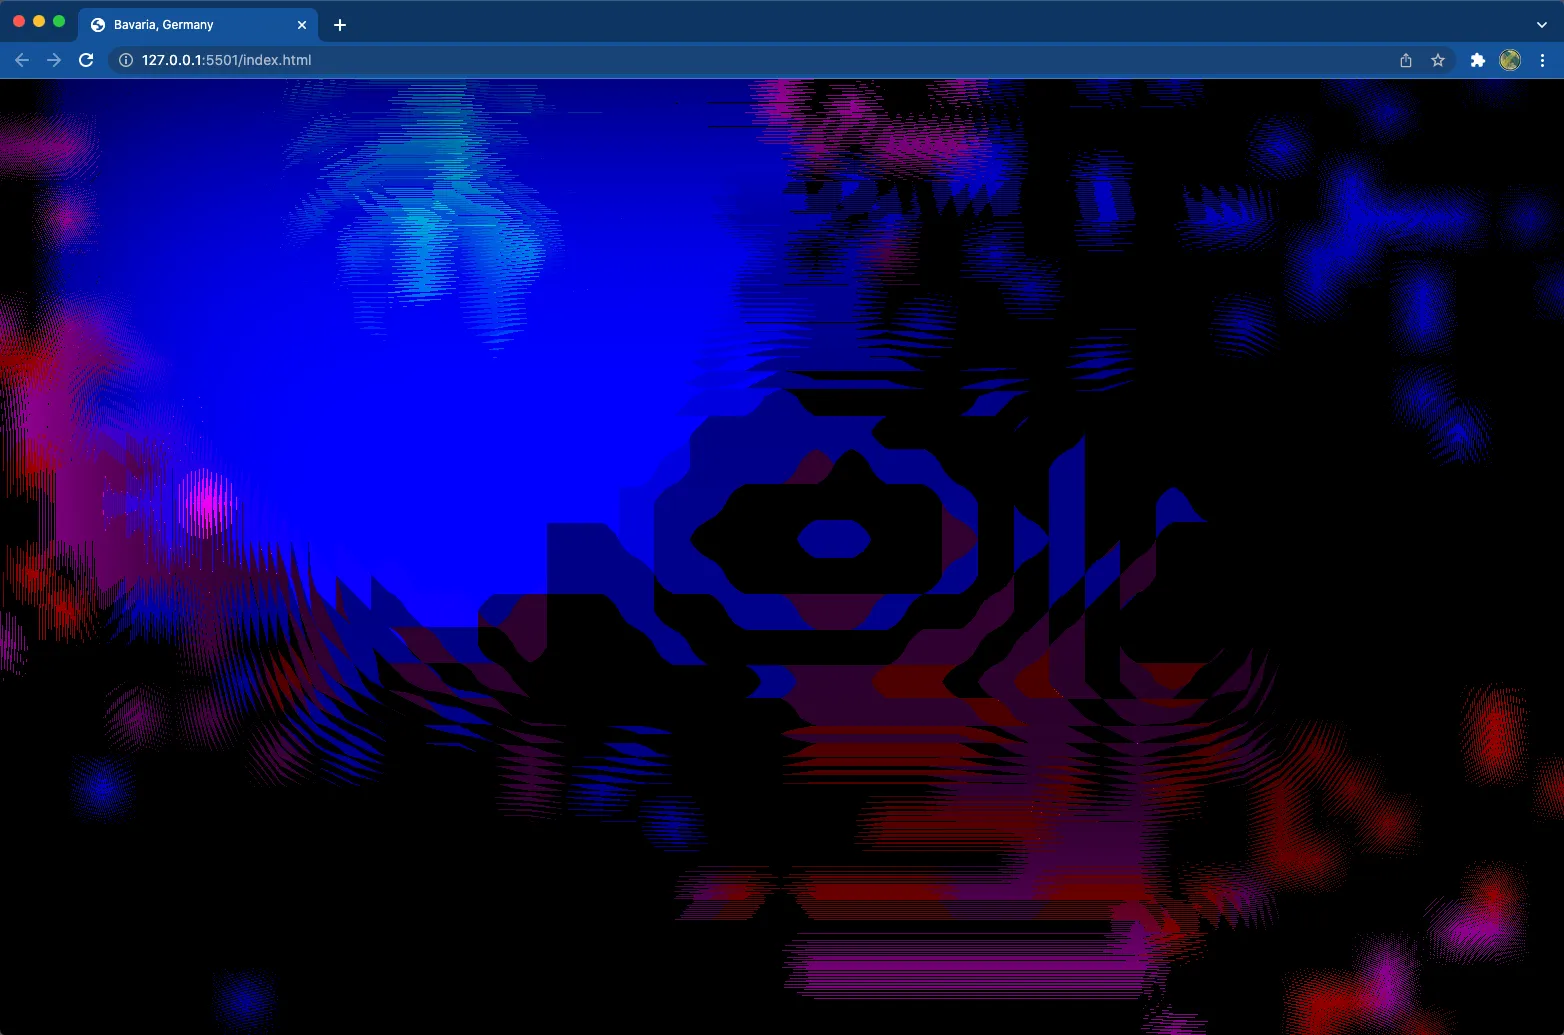This screenshot has height=1035, width=1564.
Task: Reload the index.html page
Action: [86, 60]
